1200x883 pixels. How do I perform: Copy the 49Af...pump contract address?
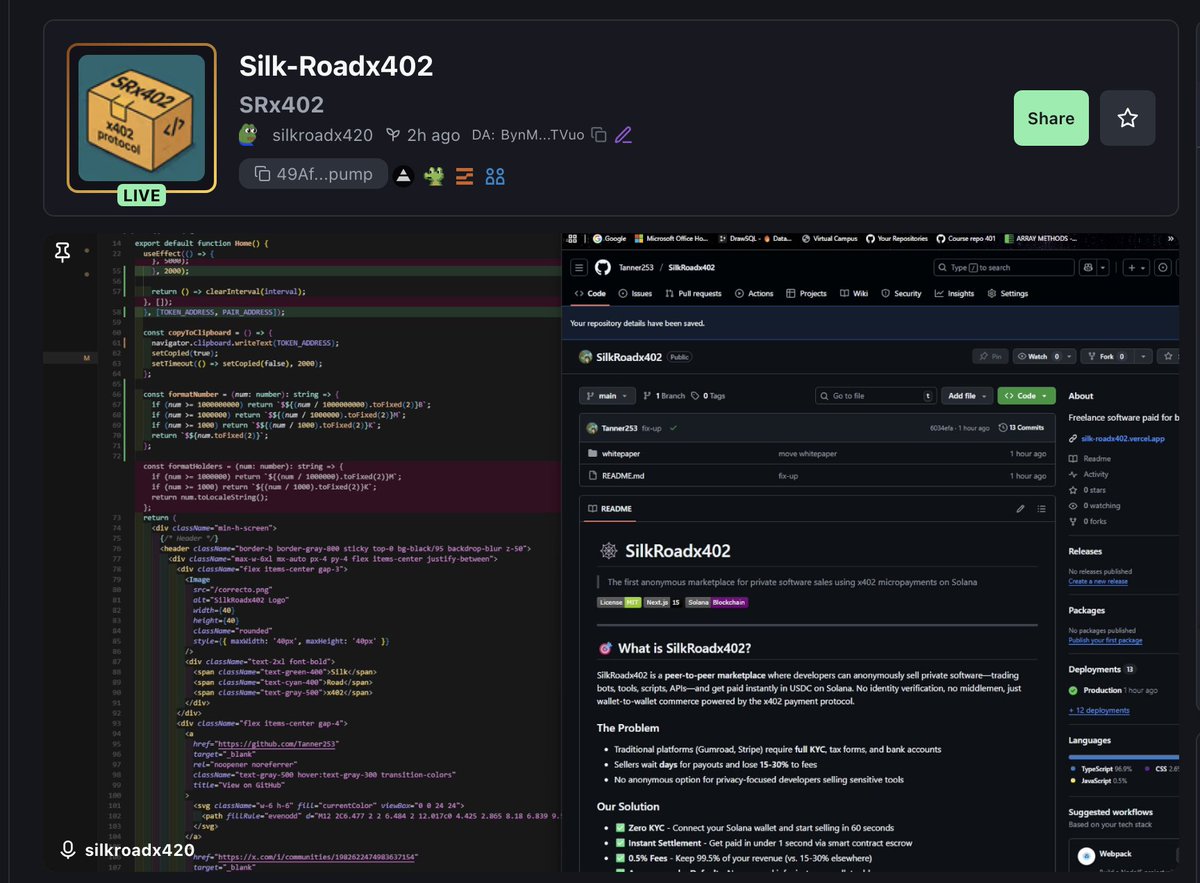pos(312,174)
